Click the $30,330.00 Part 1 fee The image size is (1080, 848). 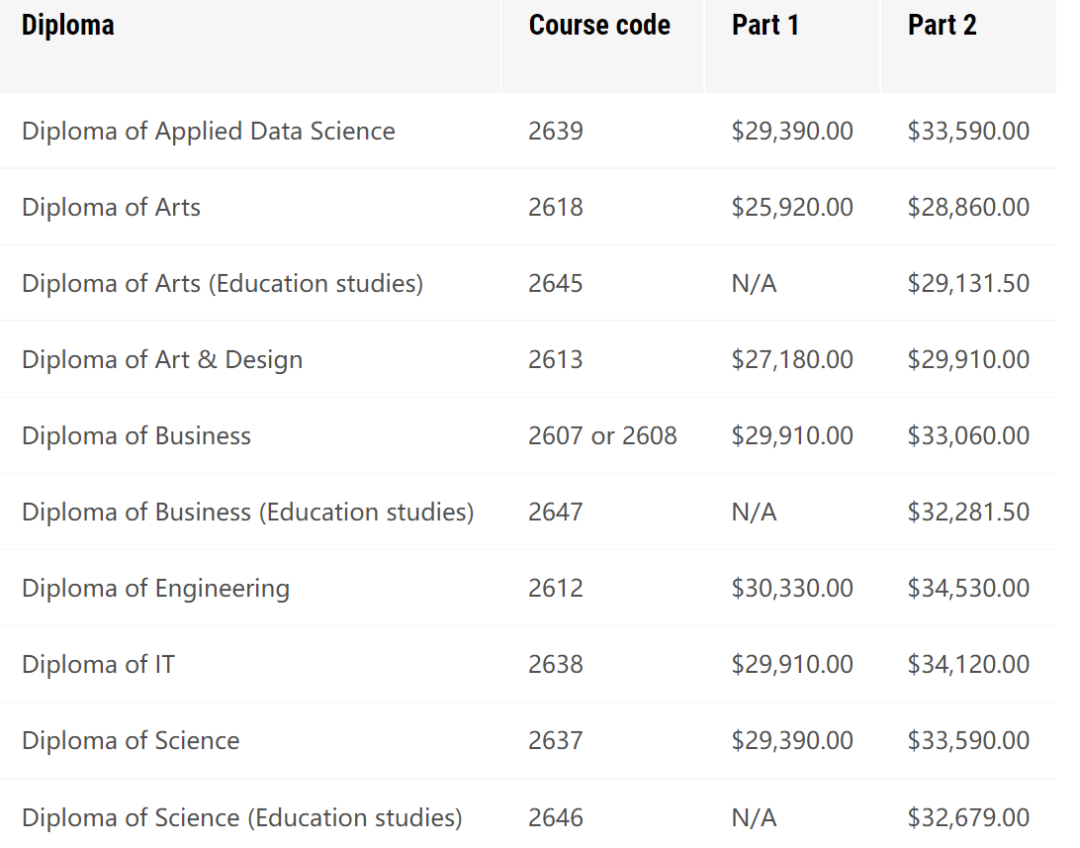pos(792,588)
